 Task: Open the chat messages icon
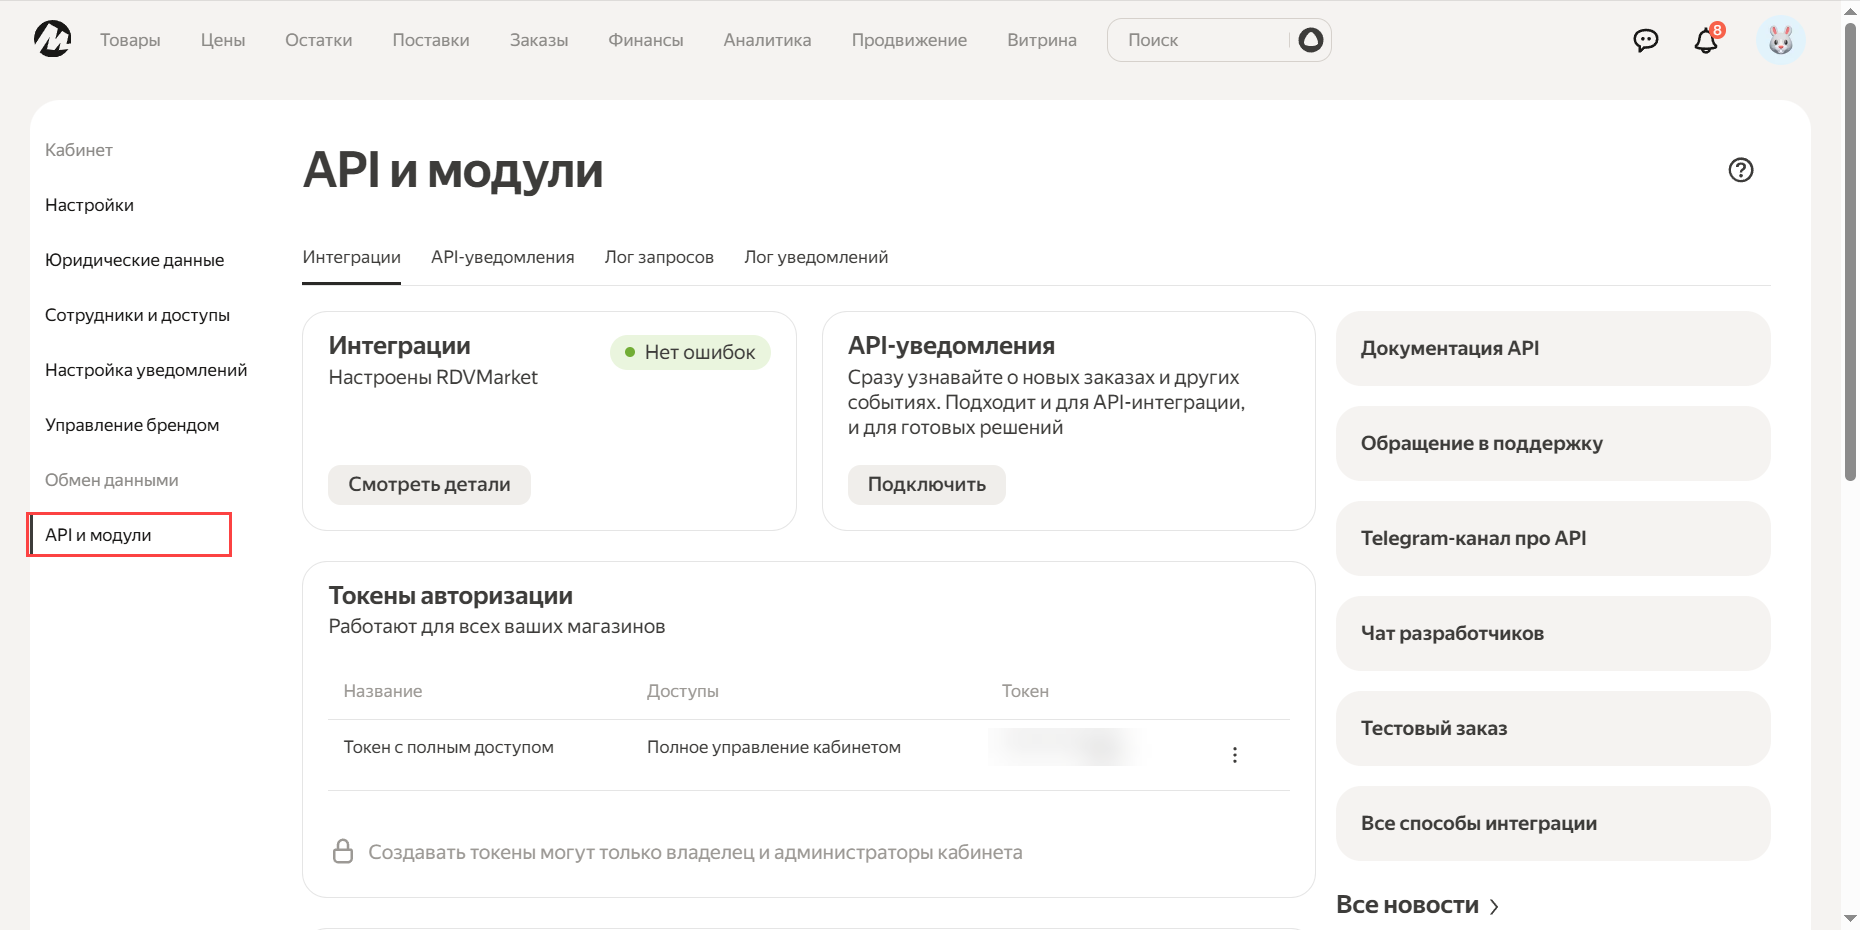pos(1645,40)
